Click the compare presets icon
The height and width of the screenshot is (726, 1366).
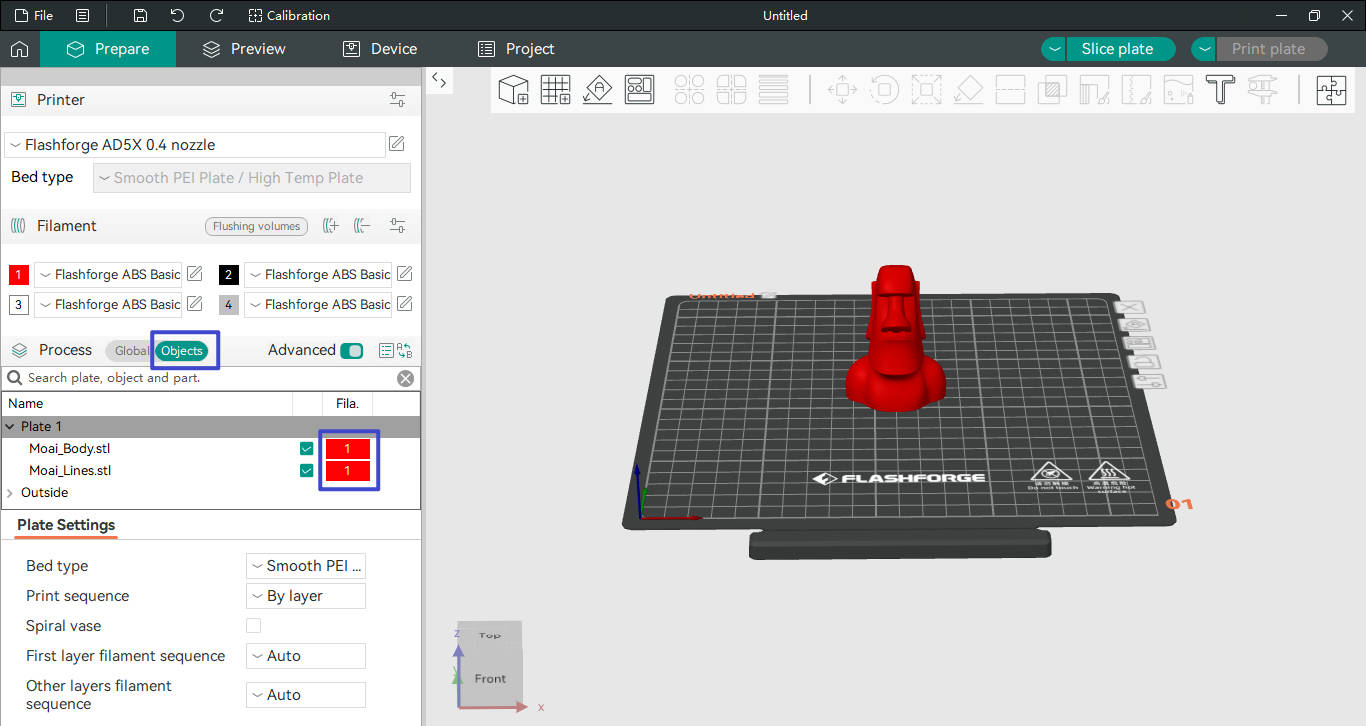coord(405,351)
